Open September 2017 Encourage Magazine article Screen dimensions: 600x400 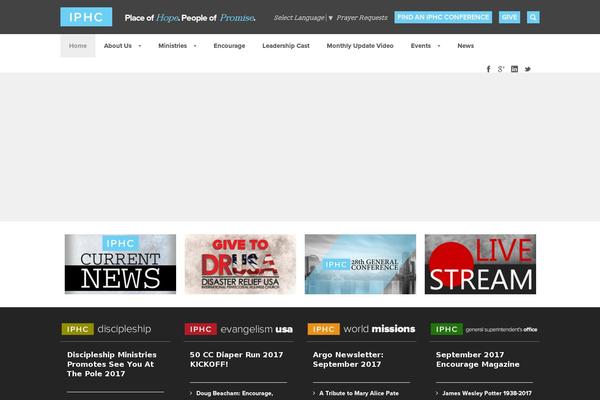tap(478, 359)
